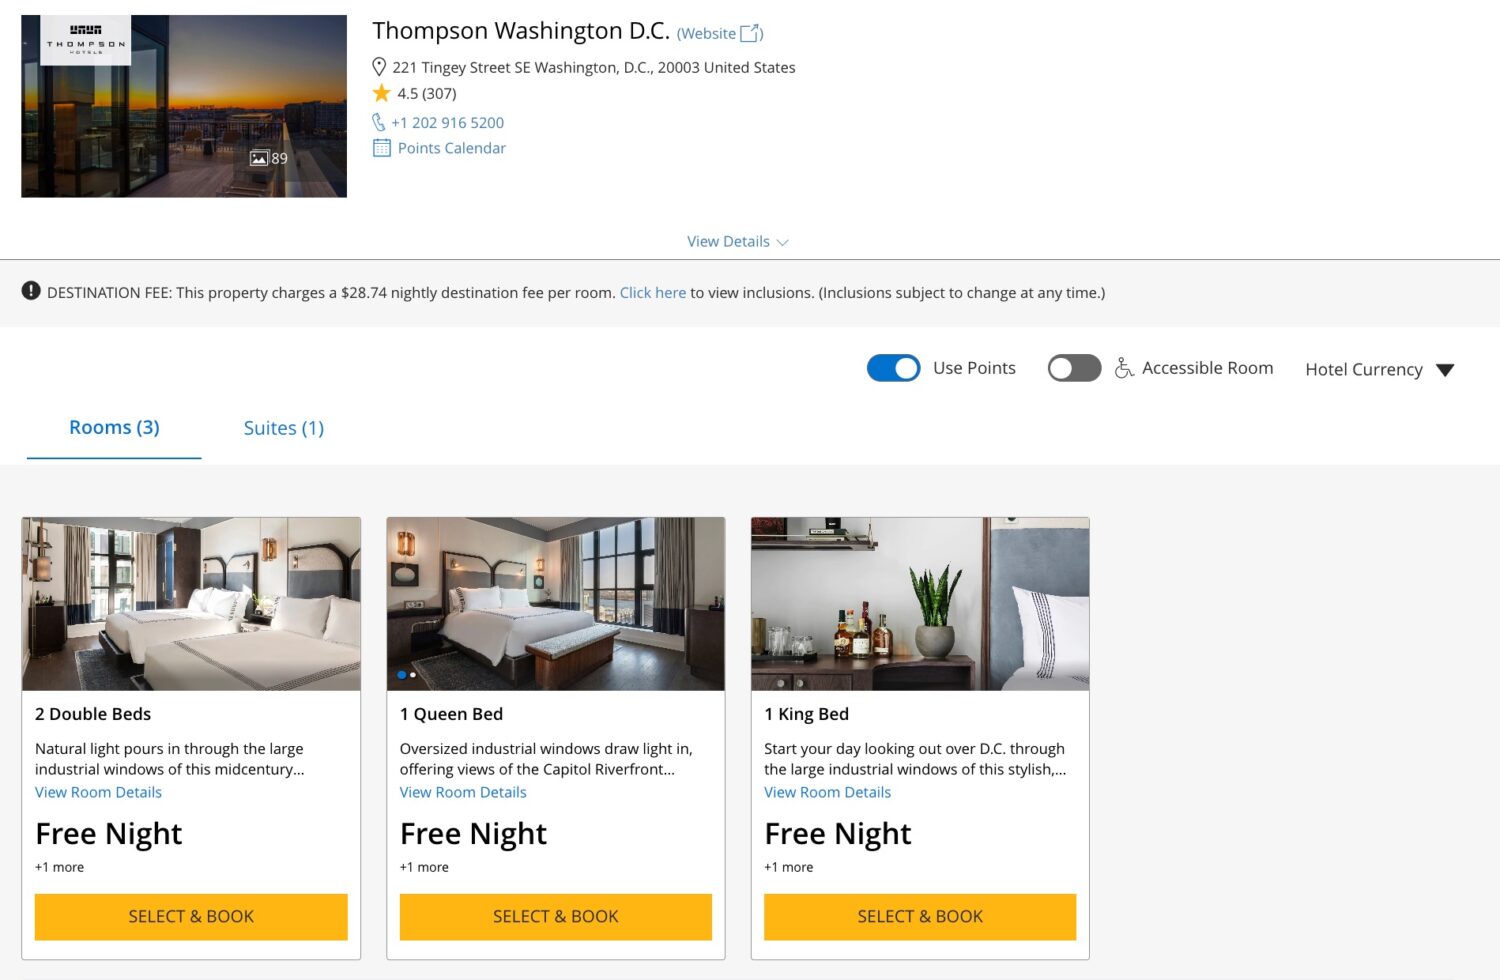Screen dimensions: 1500x980
Task: Enable the Accessible Room toggle
Action: tap(1074, 368)
